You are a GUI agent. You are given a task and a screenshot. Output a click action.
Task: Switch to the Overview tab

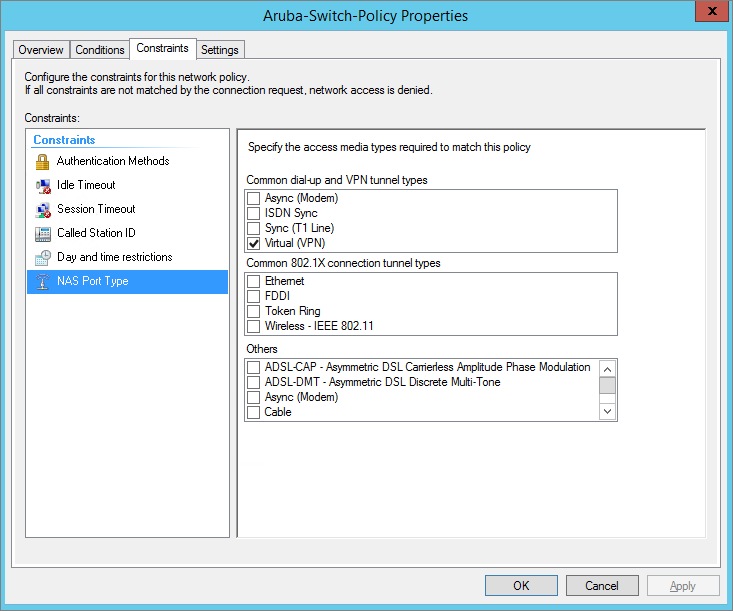(x=41, y=50)
